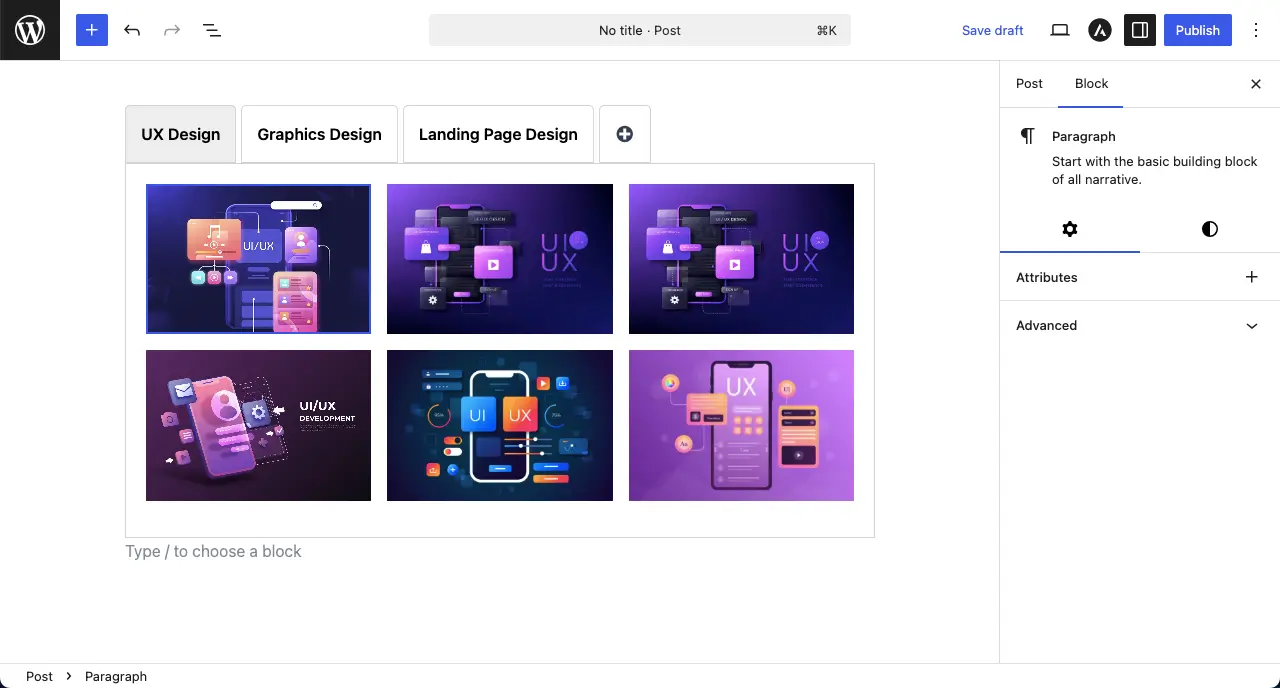Select the dark blue UI UX phone image
The image size is (1280, 688).
click(x=500, y=425)
